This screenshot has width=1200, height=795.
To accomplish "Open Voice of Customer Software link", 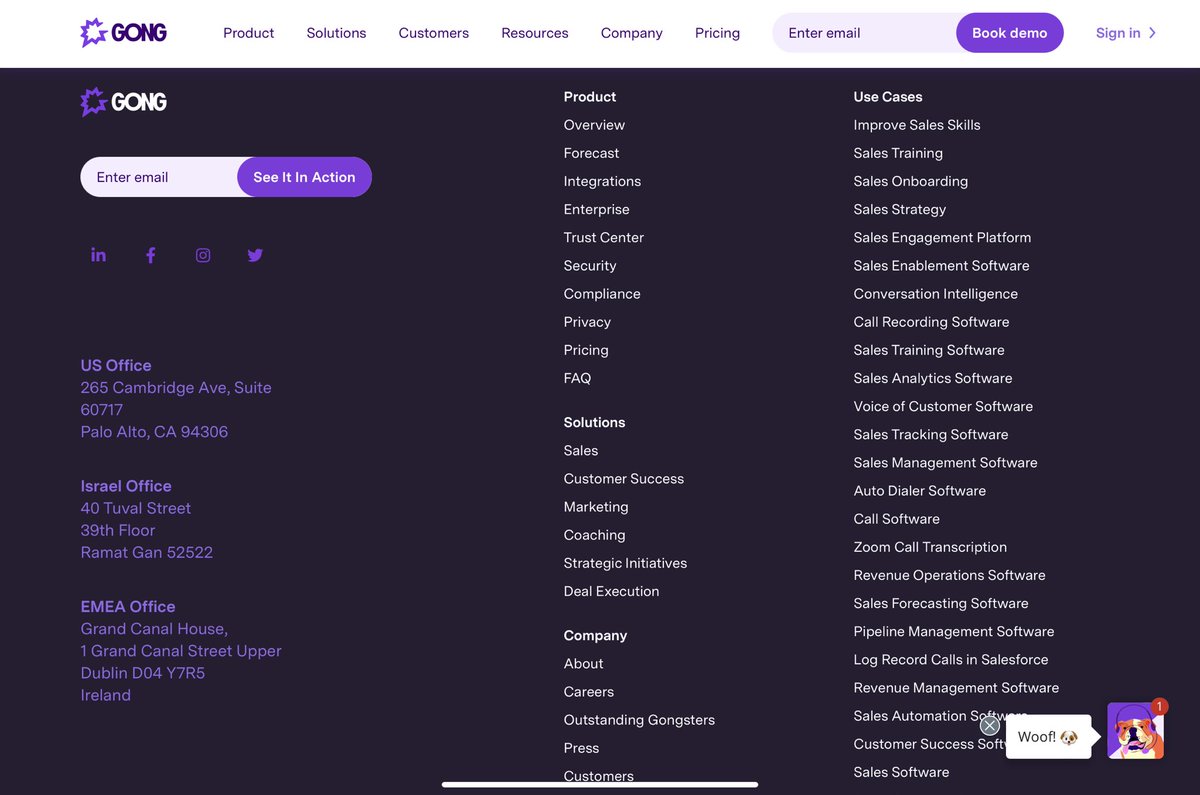I will coord(943,406).
